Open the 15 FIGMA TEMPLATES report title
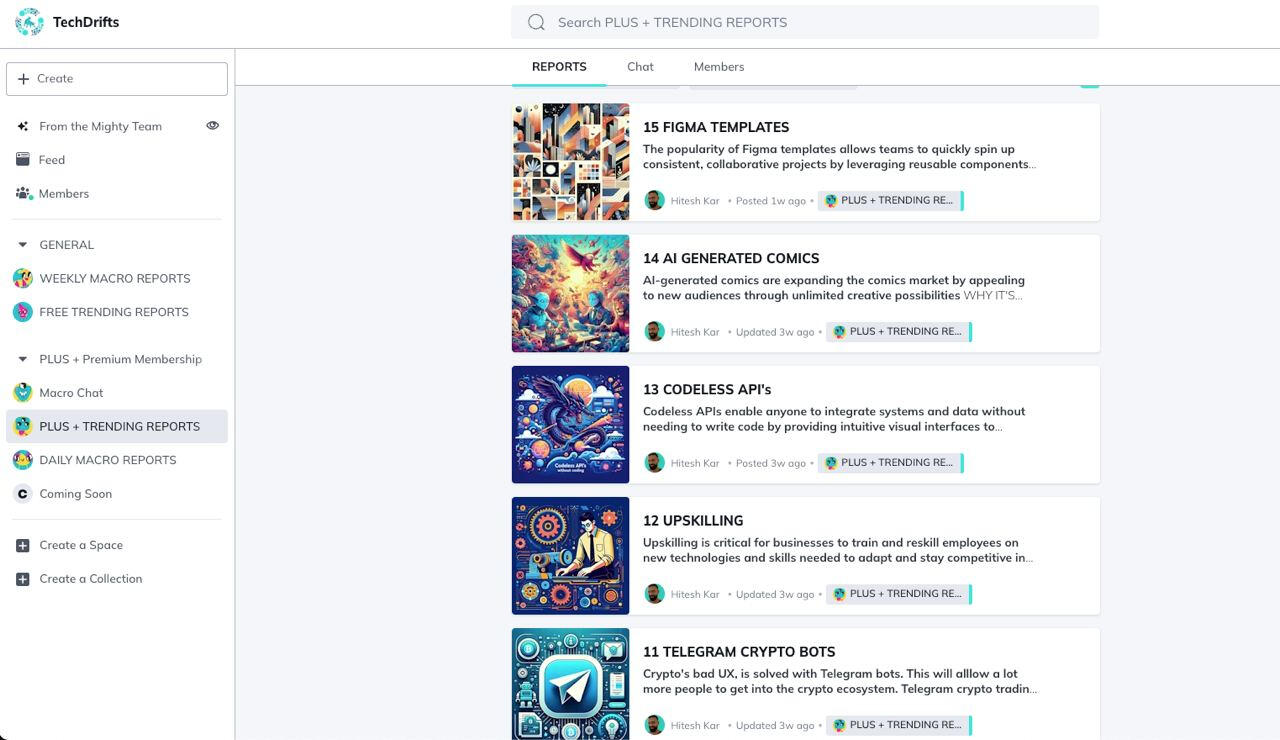Viewport: 1280px width, 740px height. 716,127
